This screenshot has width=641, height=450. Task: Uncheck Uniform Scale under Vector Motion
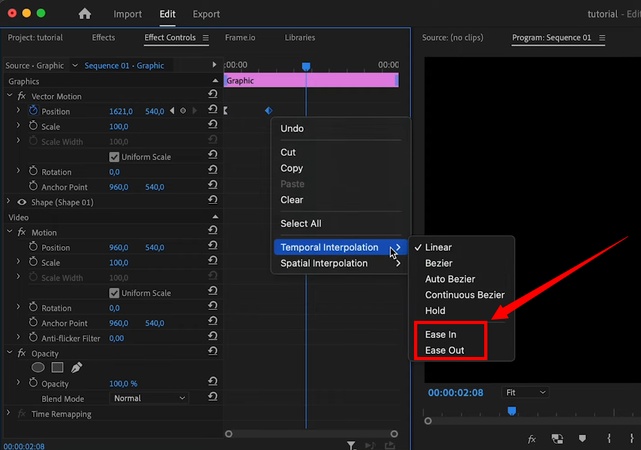click(114, 157)
